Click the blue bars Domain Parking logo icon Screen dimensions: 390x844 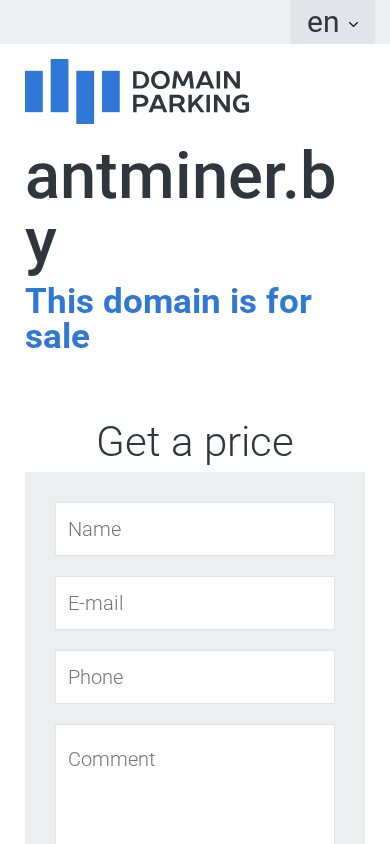(72, 91)
